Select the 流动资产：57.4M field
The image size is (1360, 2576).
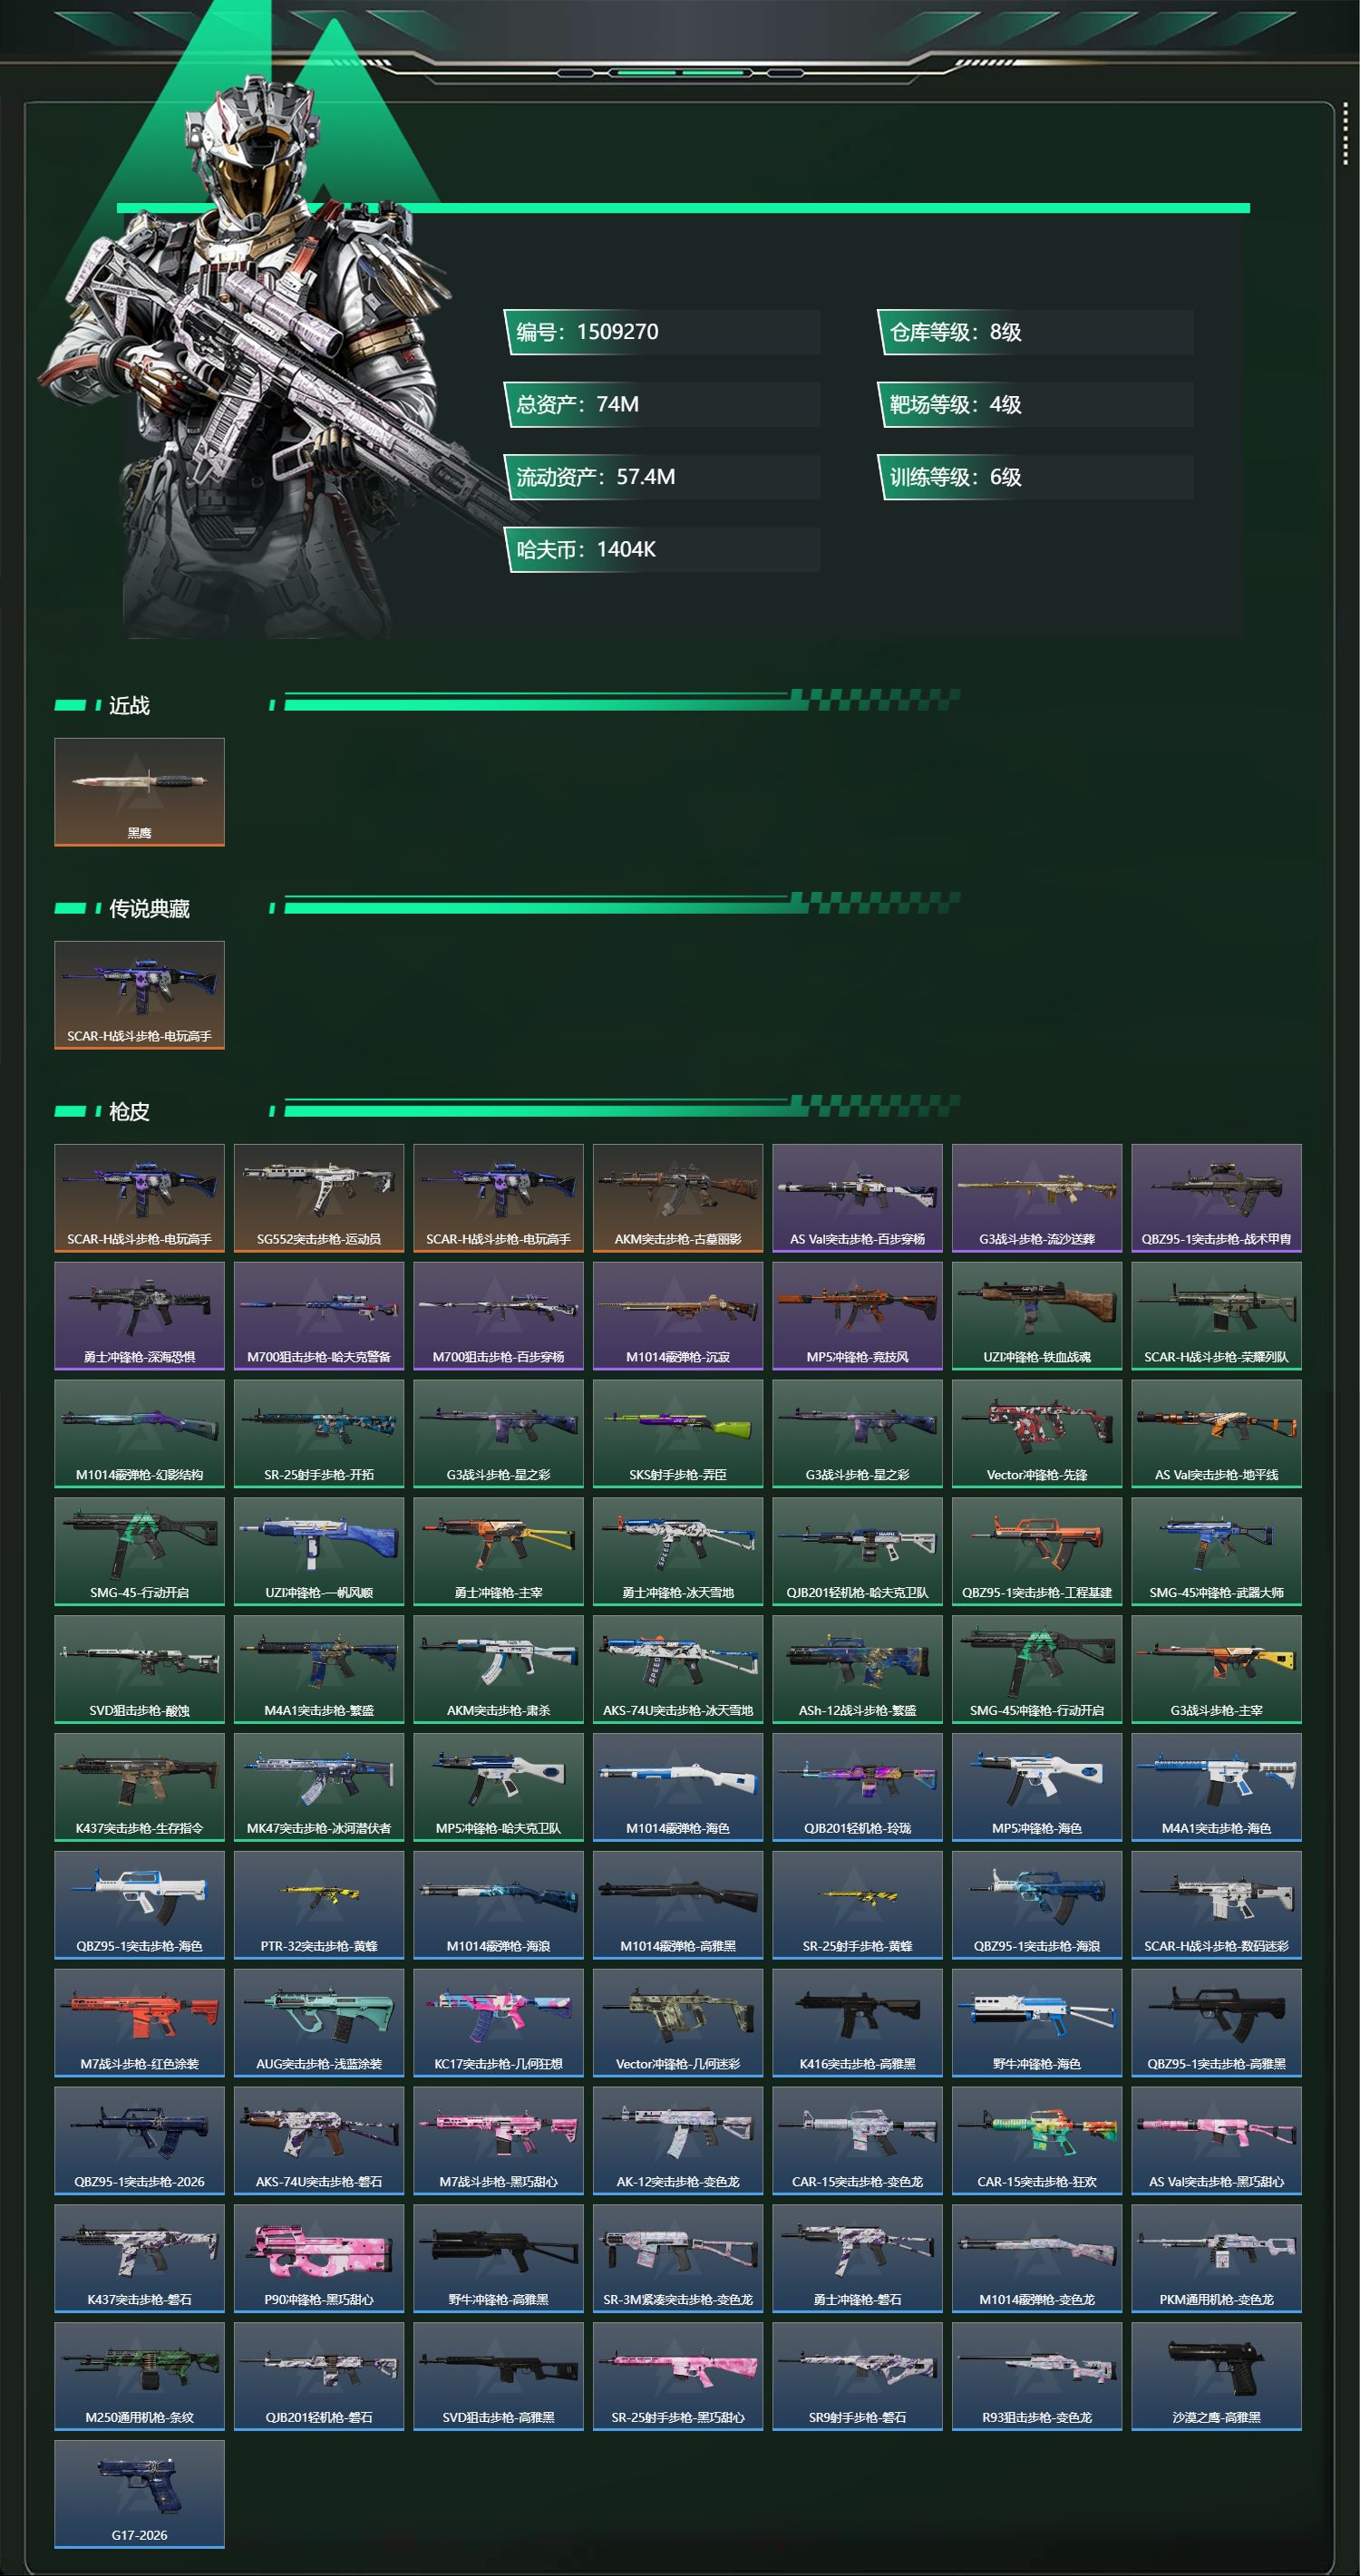point(662,477)
